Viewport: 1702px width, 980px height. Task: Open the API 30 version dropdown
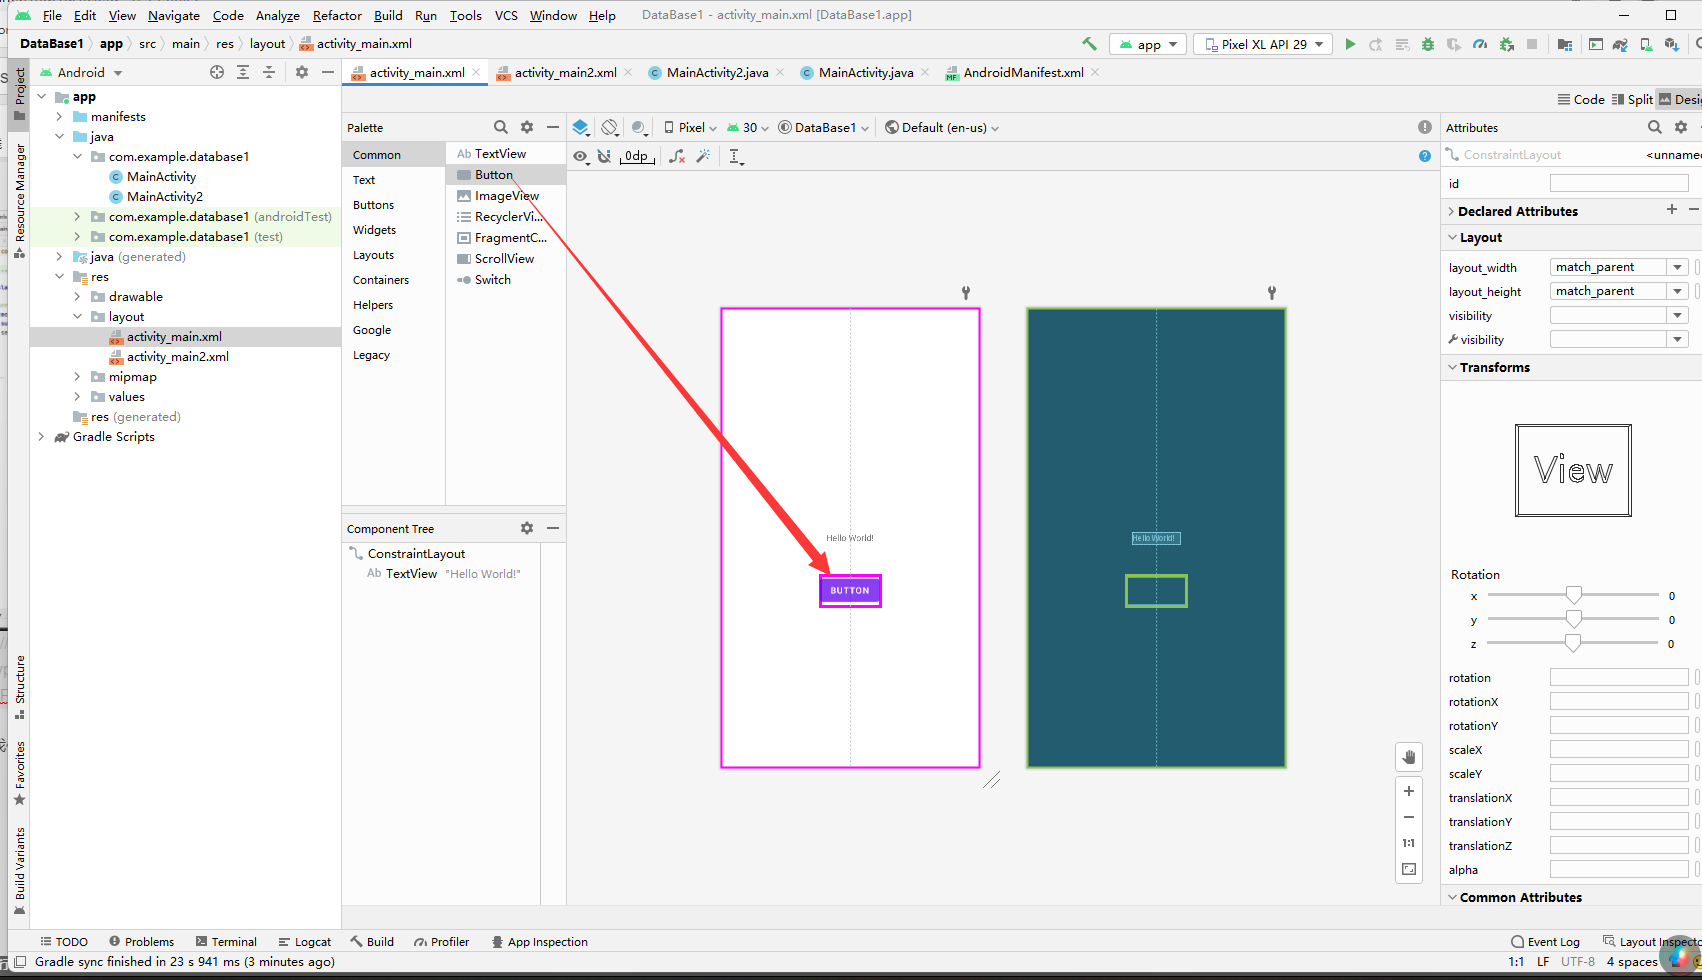pyautogui.click(x=746, y=127)
